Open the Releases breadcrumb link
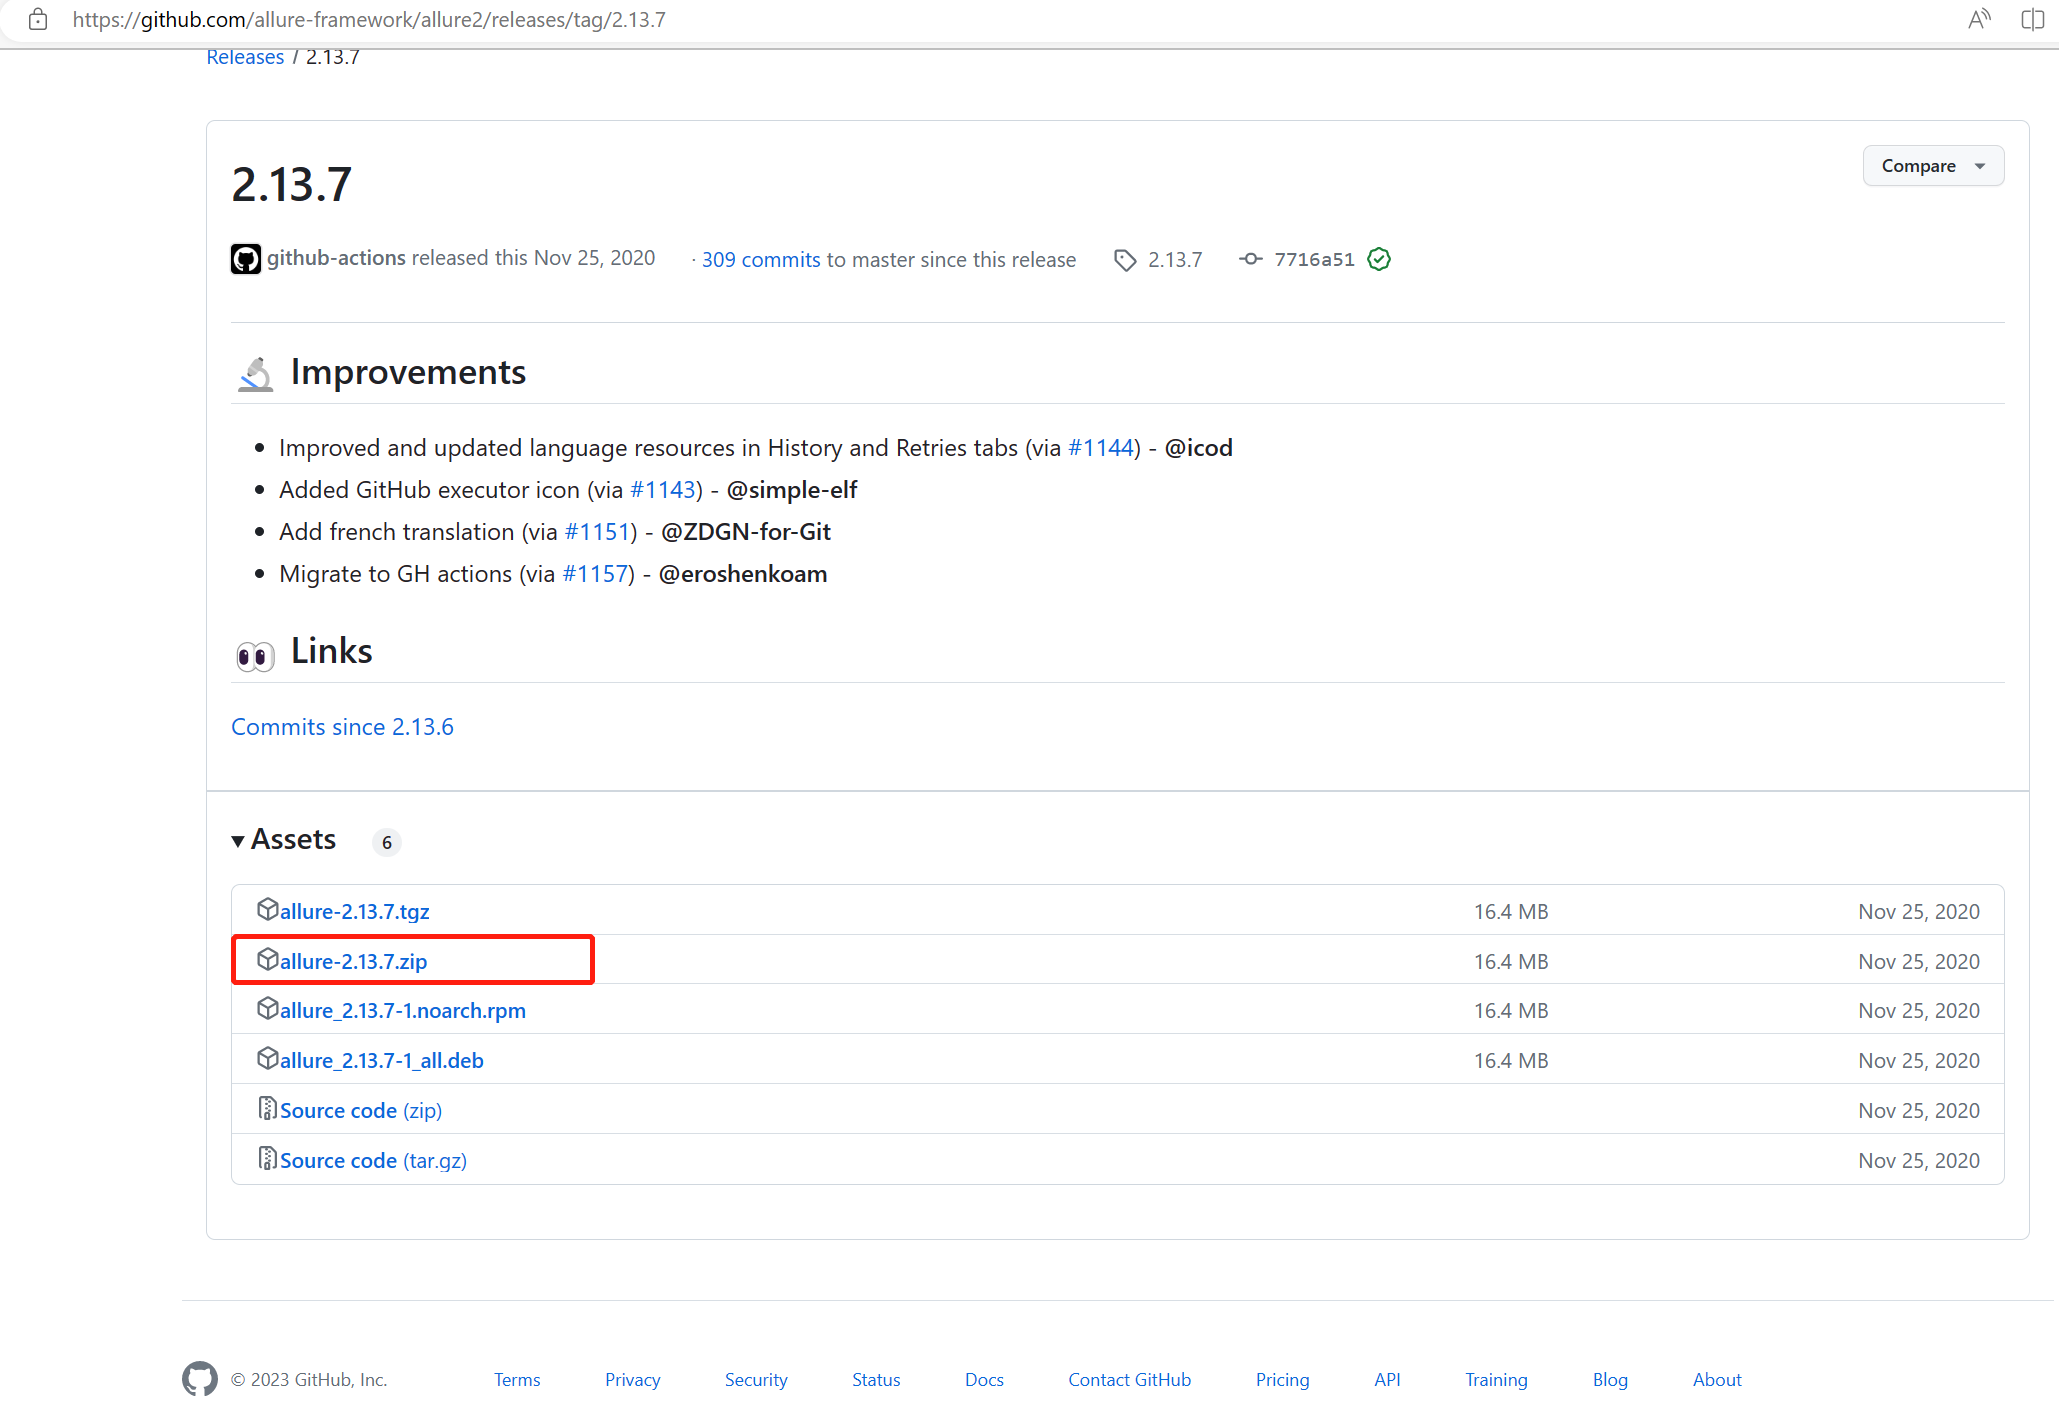Image resolution: width=2059 pixels, height=1413 pixels. (x=245, y=57)
